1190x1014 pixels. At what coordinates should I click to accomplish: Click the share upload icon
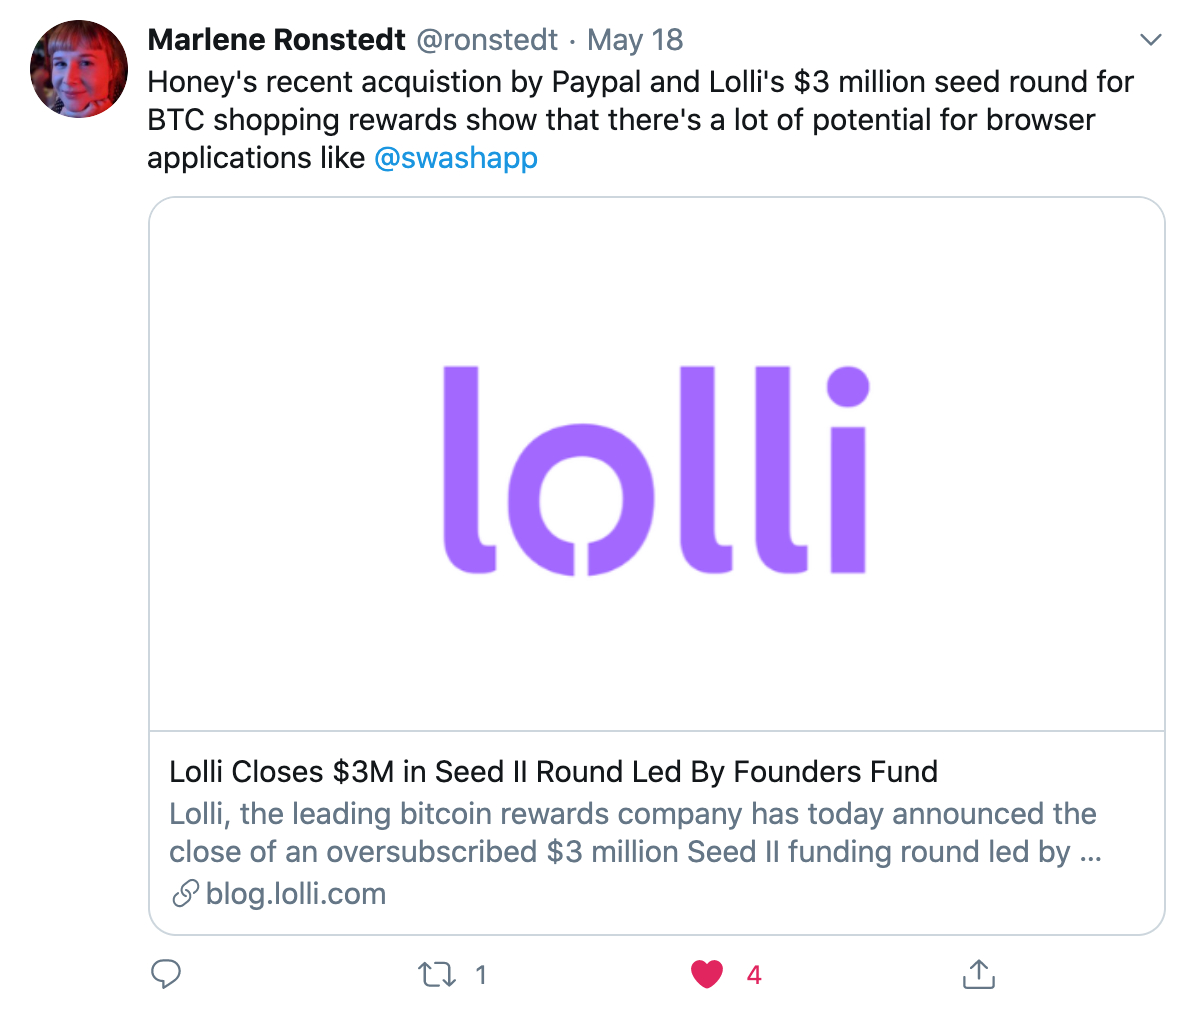pos(978,974)
